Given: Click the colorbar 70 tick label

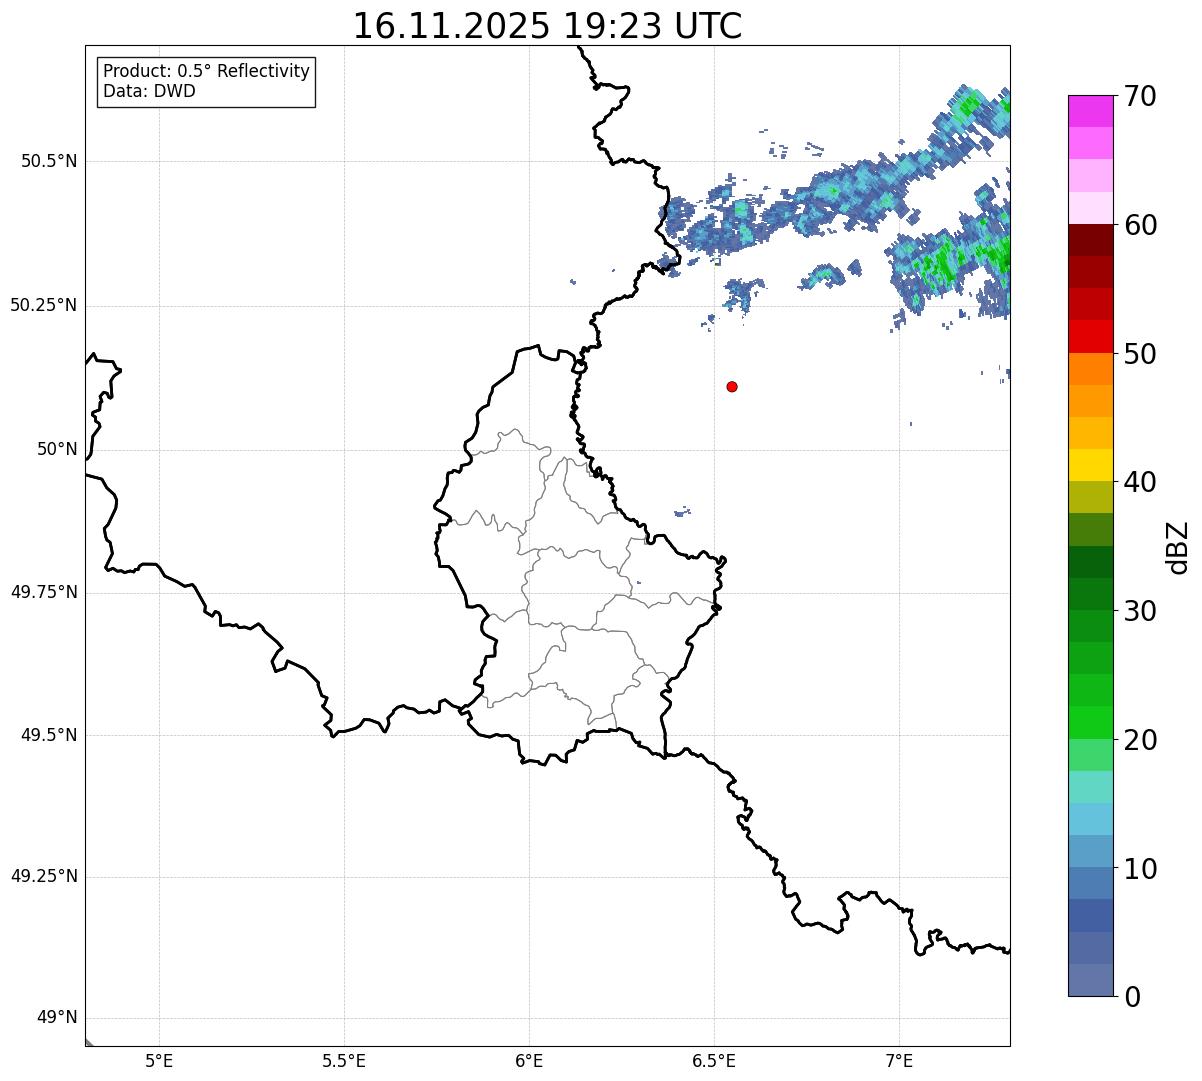Looking at the screenshot, I should (x=1140, y=97).
